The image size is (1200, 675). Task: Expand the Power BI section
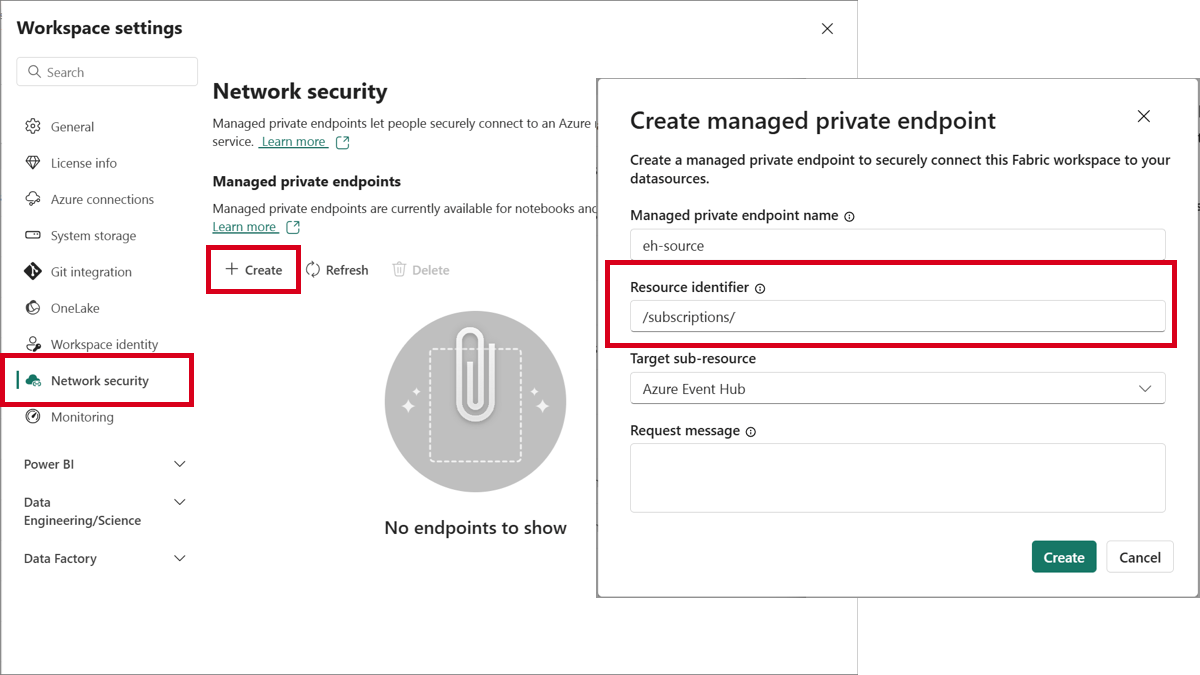[180, 464]
